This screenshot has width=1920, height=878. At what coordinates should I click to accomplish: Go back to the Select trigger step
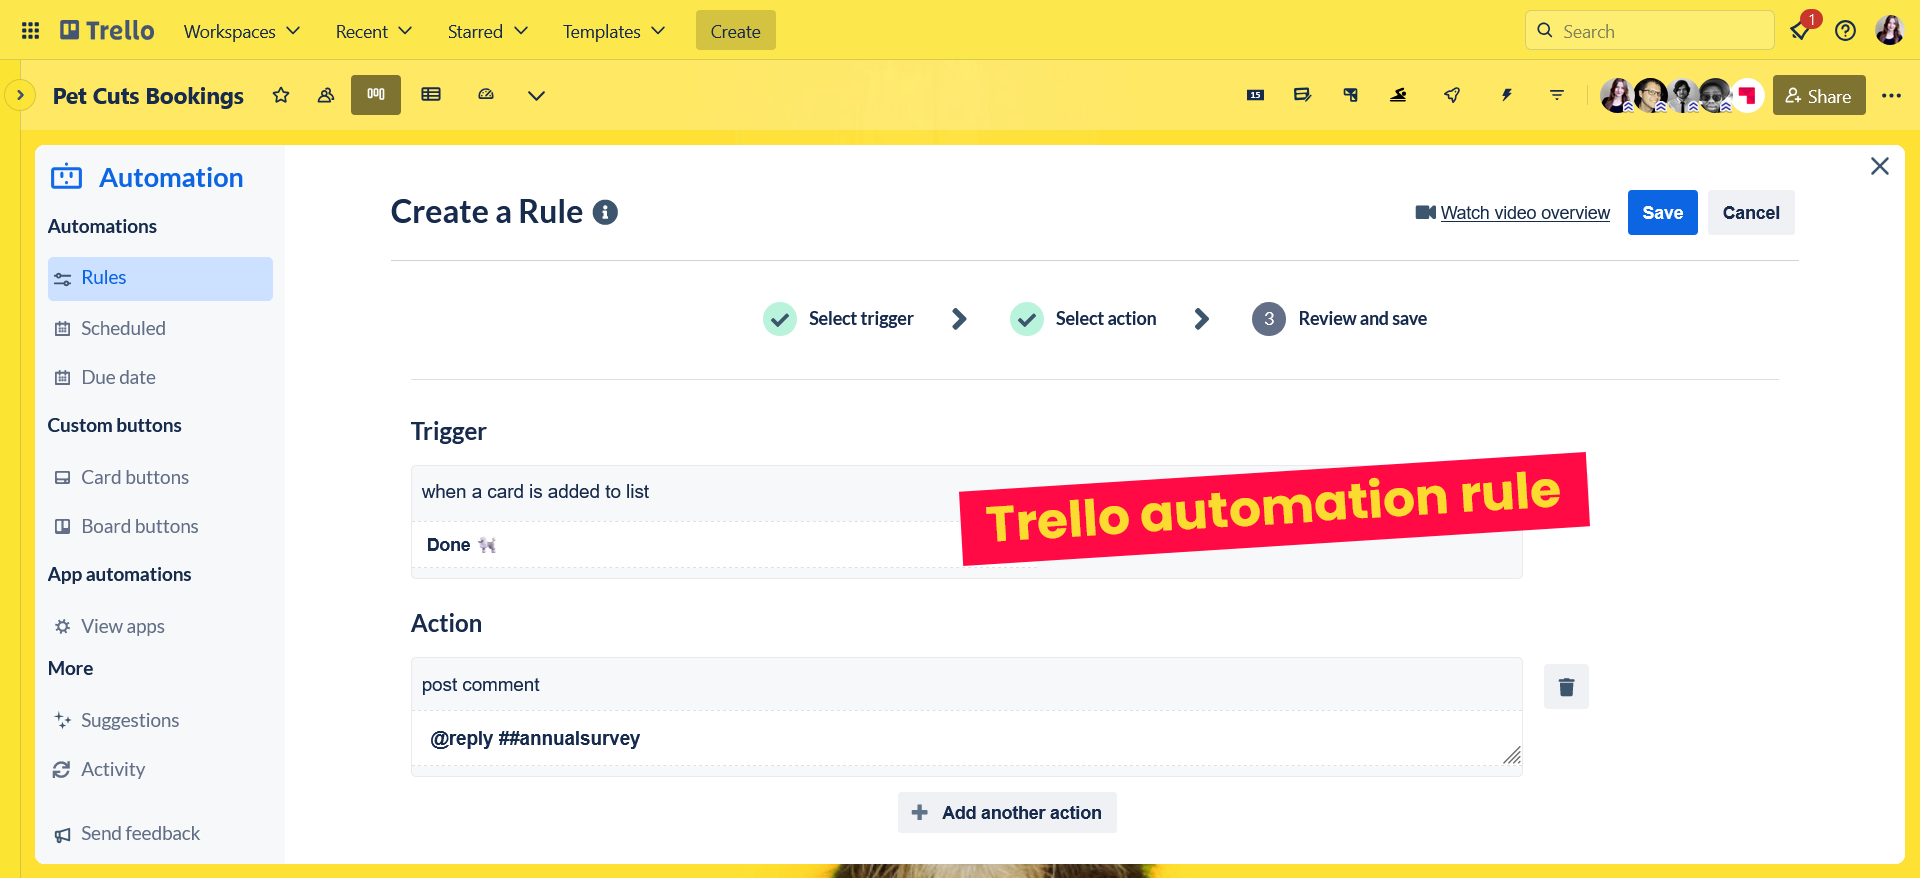[x=838, y=319]
